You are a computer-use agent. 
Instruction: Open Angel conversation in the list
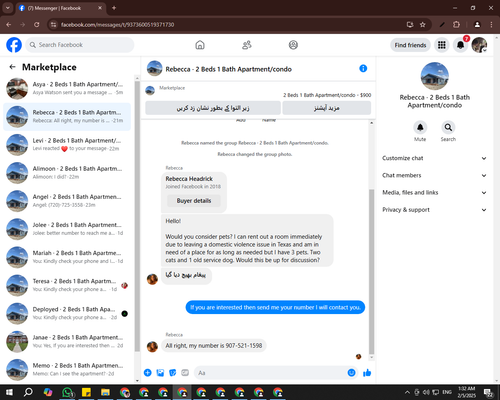(67, 201)
